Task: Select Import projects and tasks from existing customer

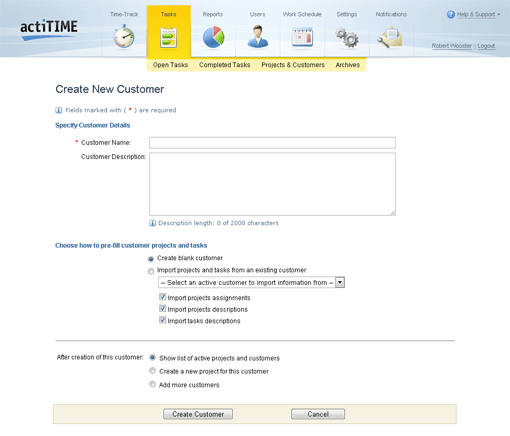Action: pos(151,271)
